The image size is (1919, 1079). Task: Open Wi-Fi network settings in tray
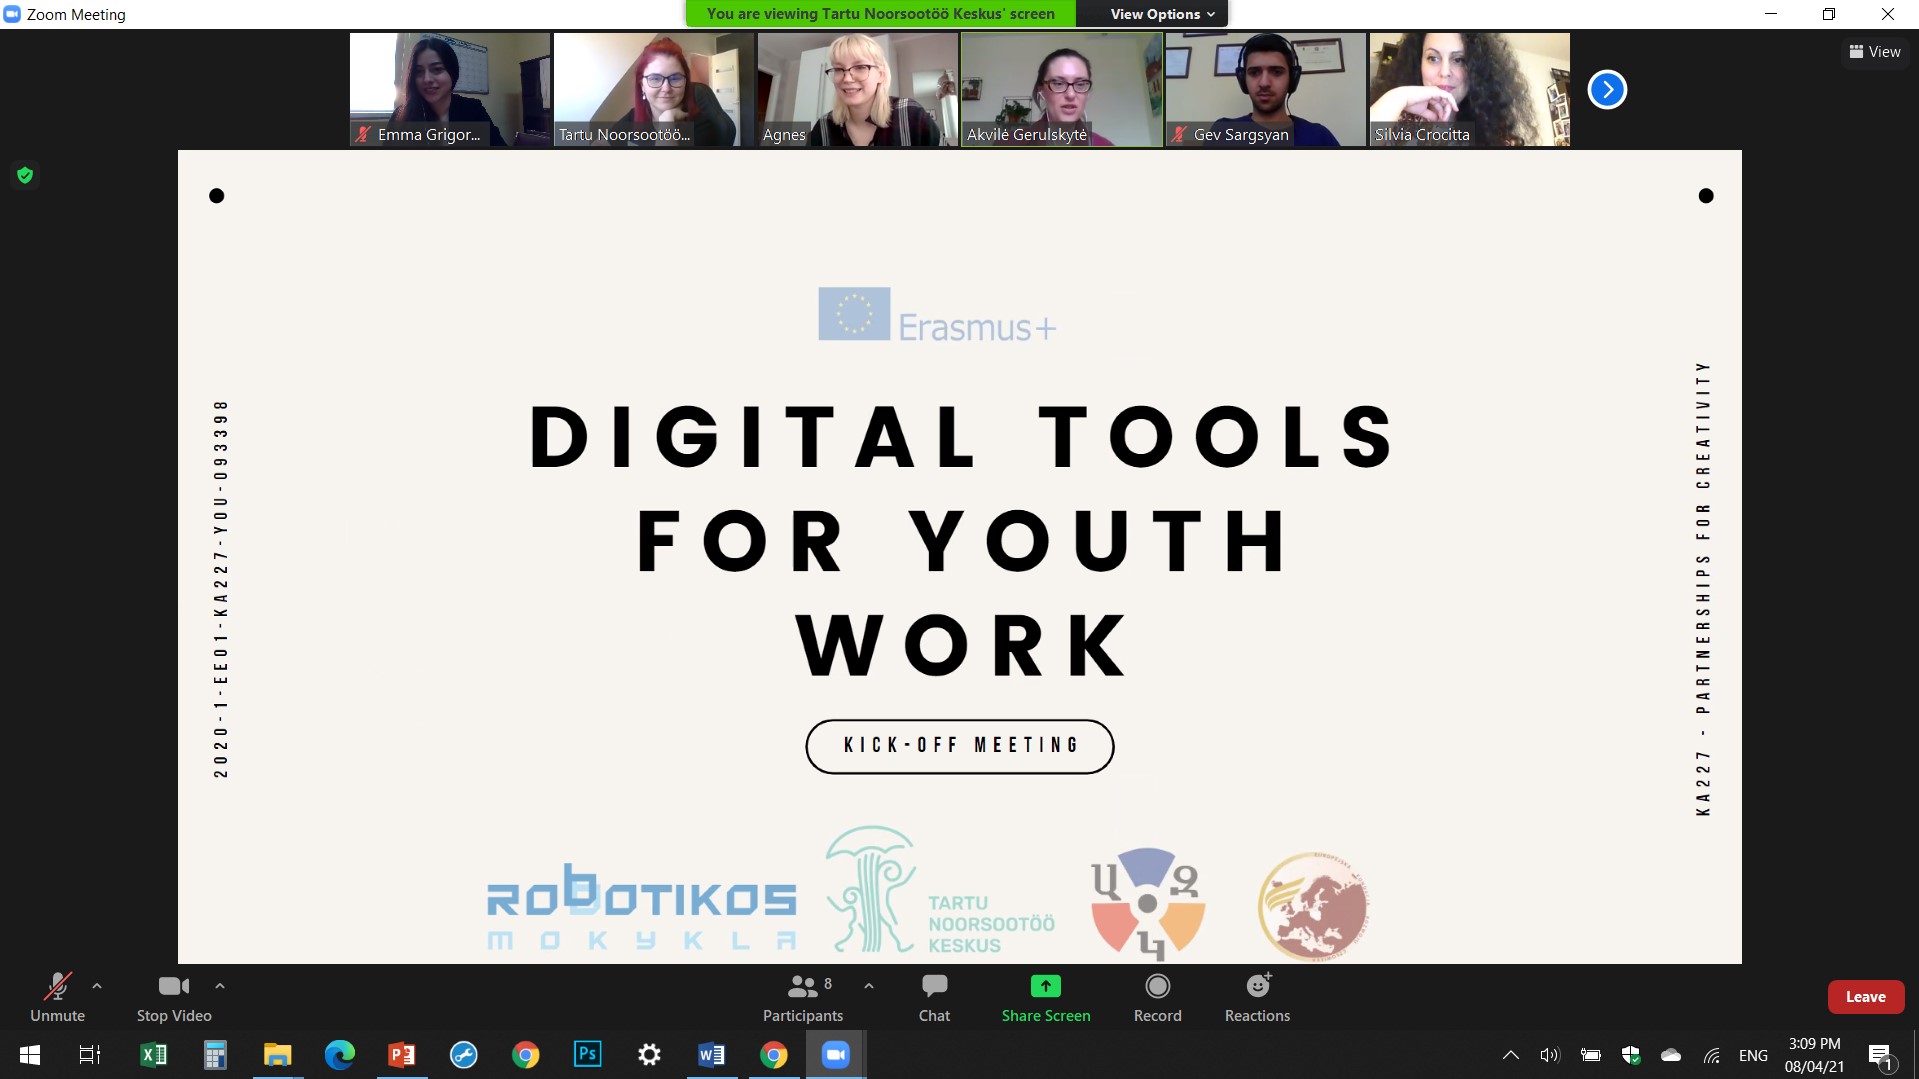(x=1712, y=1055)
